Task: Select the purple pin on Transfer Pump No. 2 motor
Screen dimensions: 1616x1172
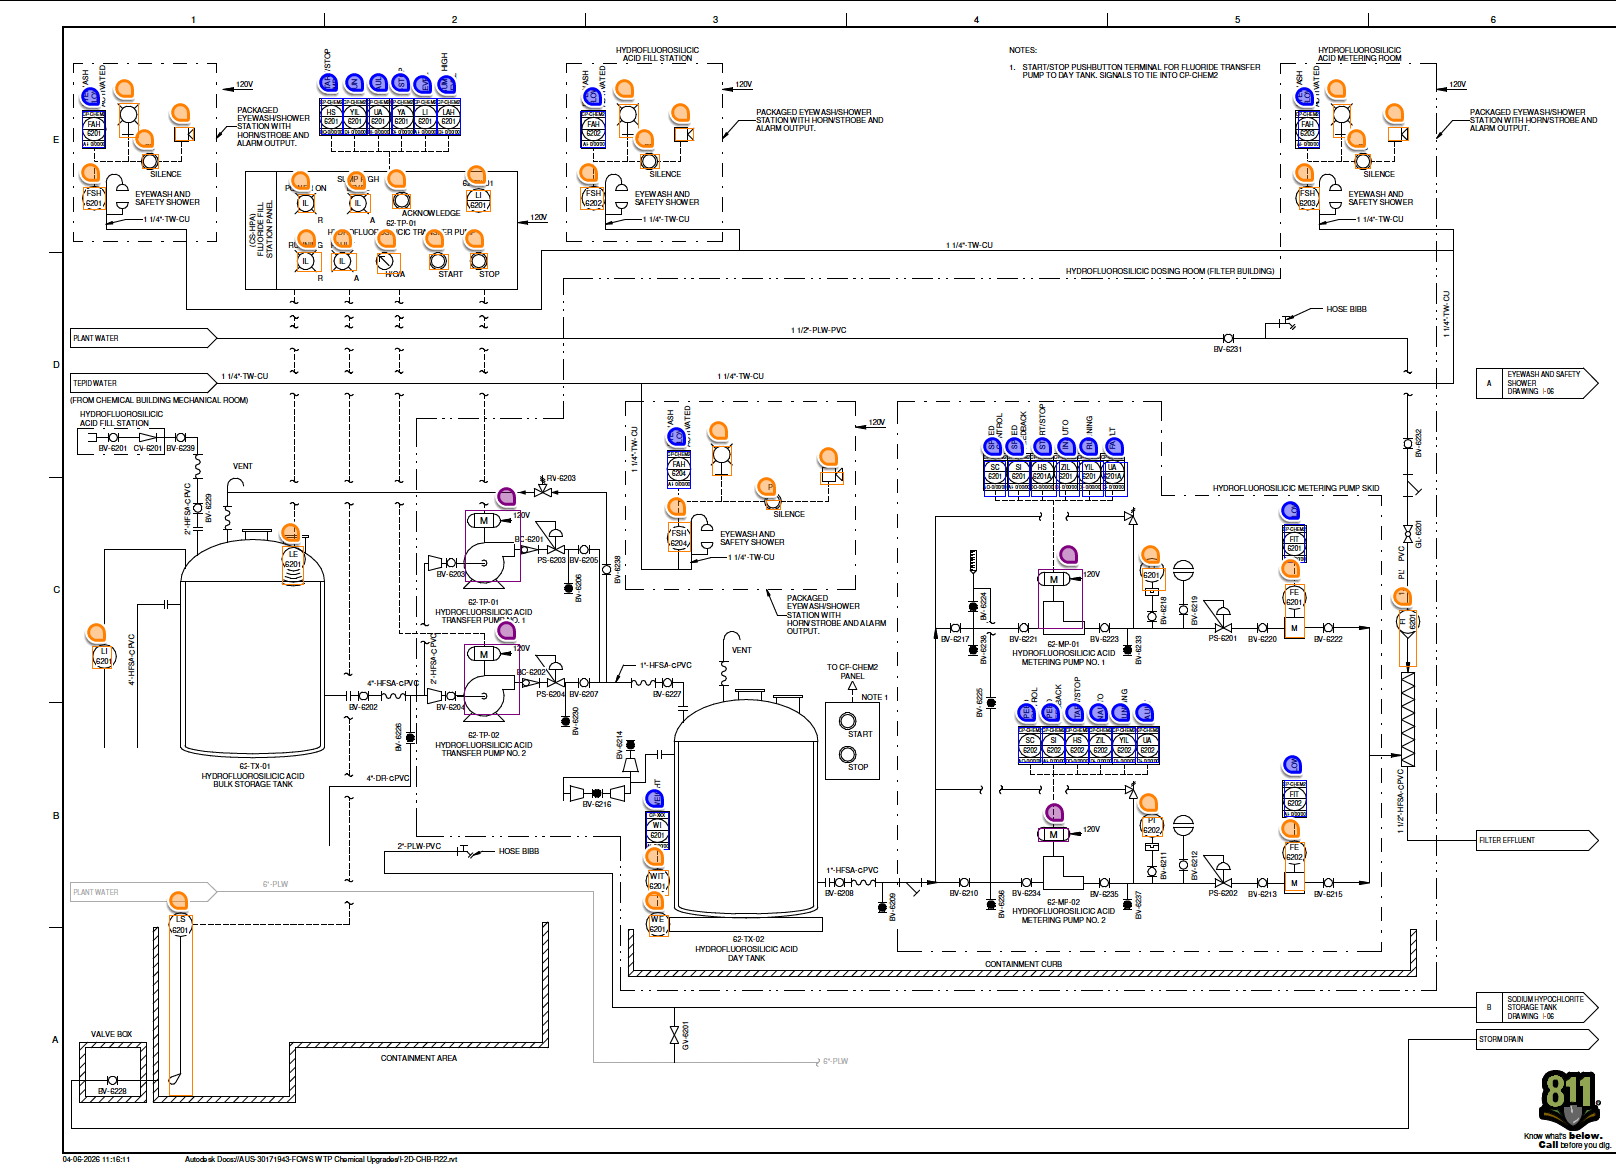Action: [x=507, y=630]
